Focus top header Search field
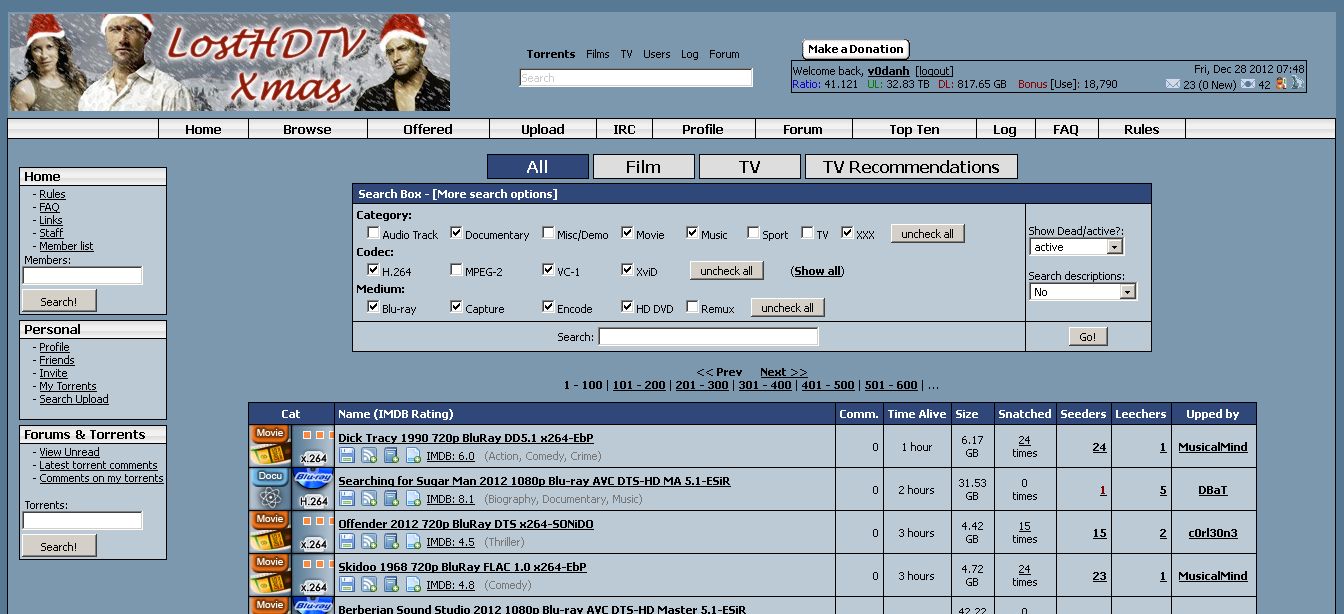Screen dimensions: 1344x614 (636, 78)
